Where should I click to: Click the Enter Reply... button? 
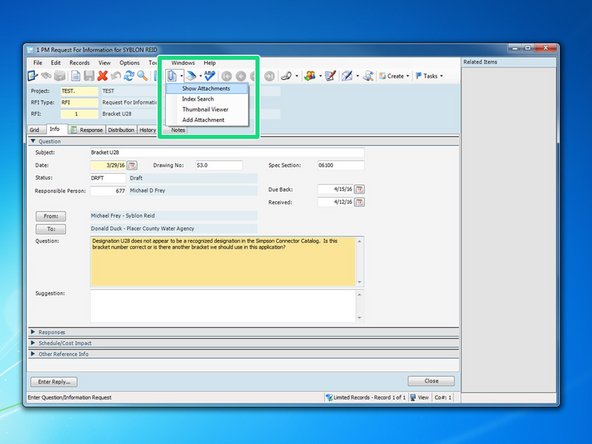pos(54,382)
